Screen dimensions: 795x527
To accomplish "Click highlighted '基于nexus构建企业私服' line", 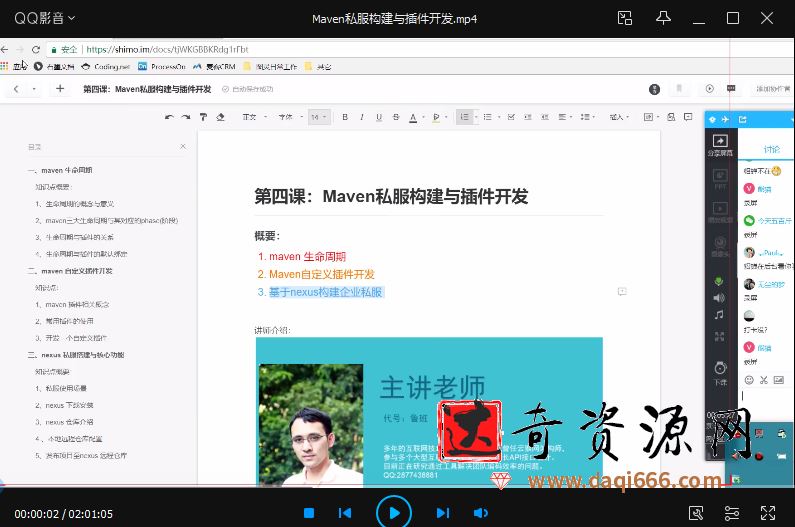I will tap(325, 292).
